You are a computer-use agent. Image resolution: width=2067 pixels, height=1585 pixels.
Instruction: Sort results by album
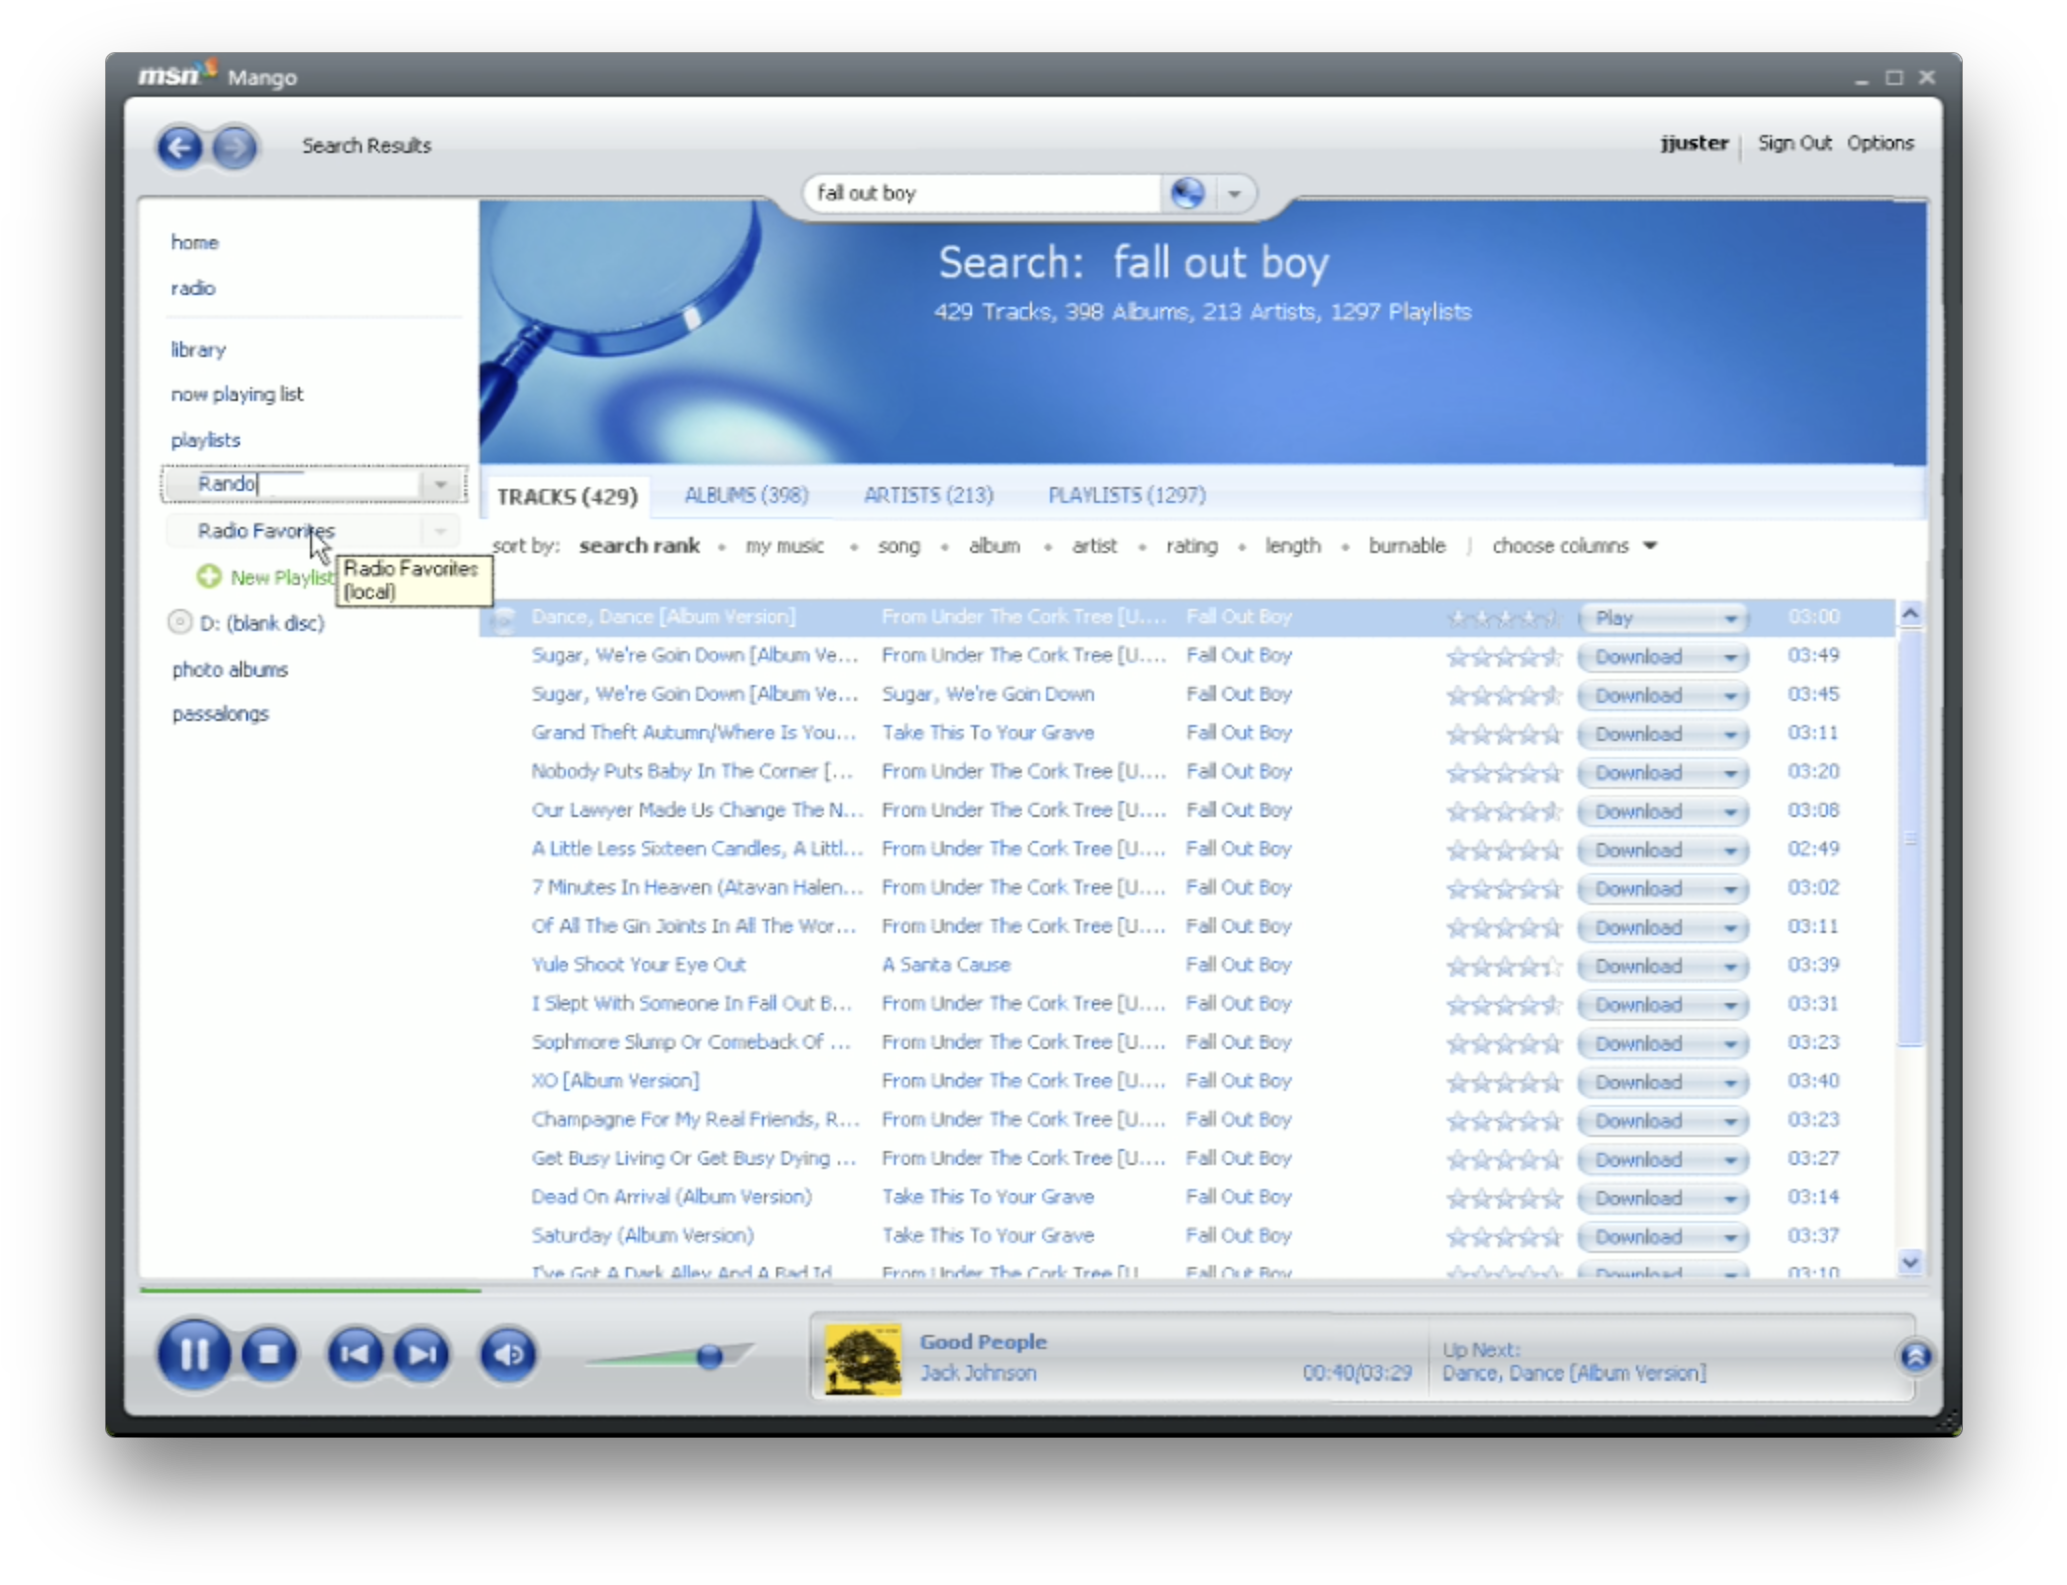(x=994, y=546)
